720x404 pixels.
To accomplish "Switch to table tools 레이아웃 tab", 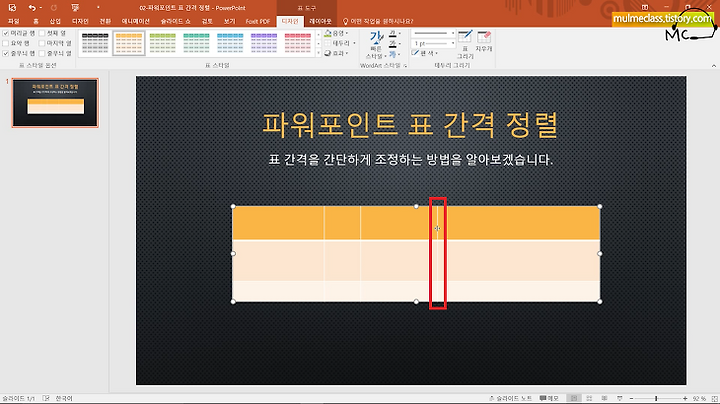I will (x=320, y=21).
